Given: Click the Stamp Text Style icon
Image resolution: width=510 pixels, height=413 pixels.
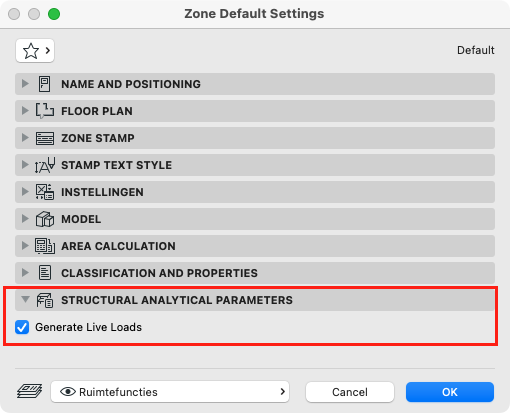Looking at the screenshot, I should click(x=45, y=165).
